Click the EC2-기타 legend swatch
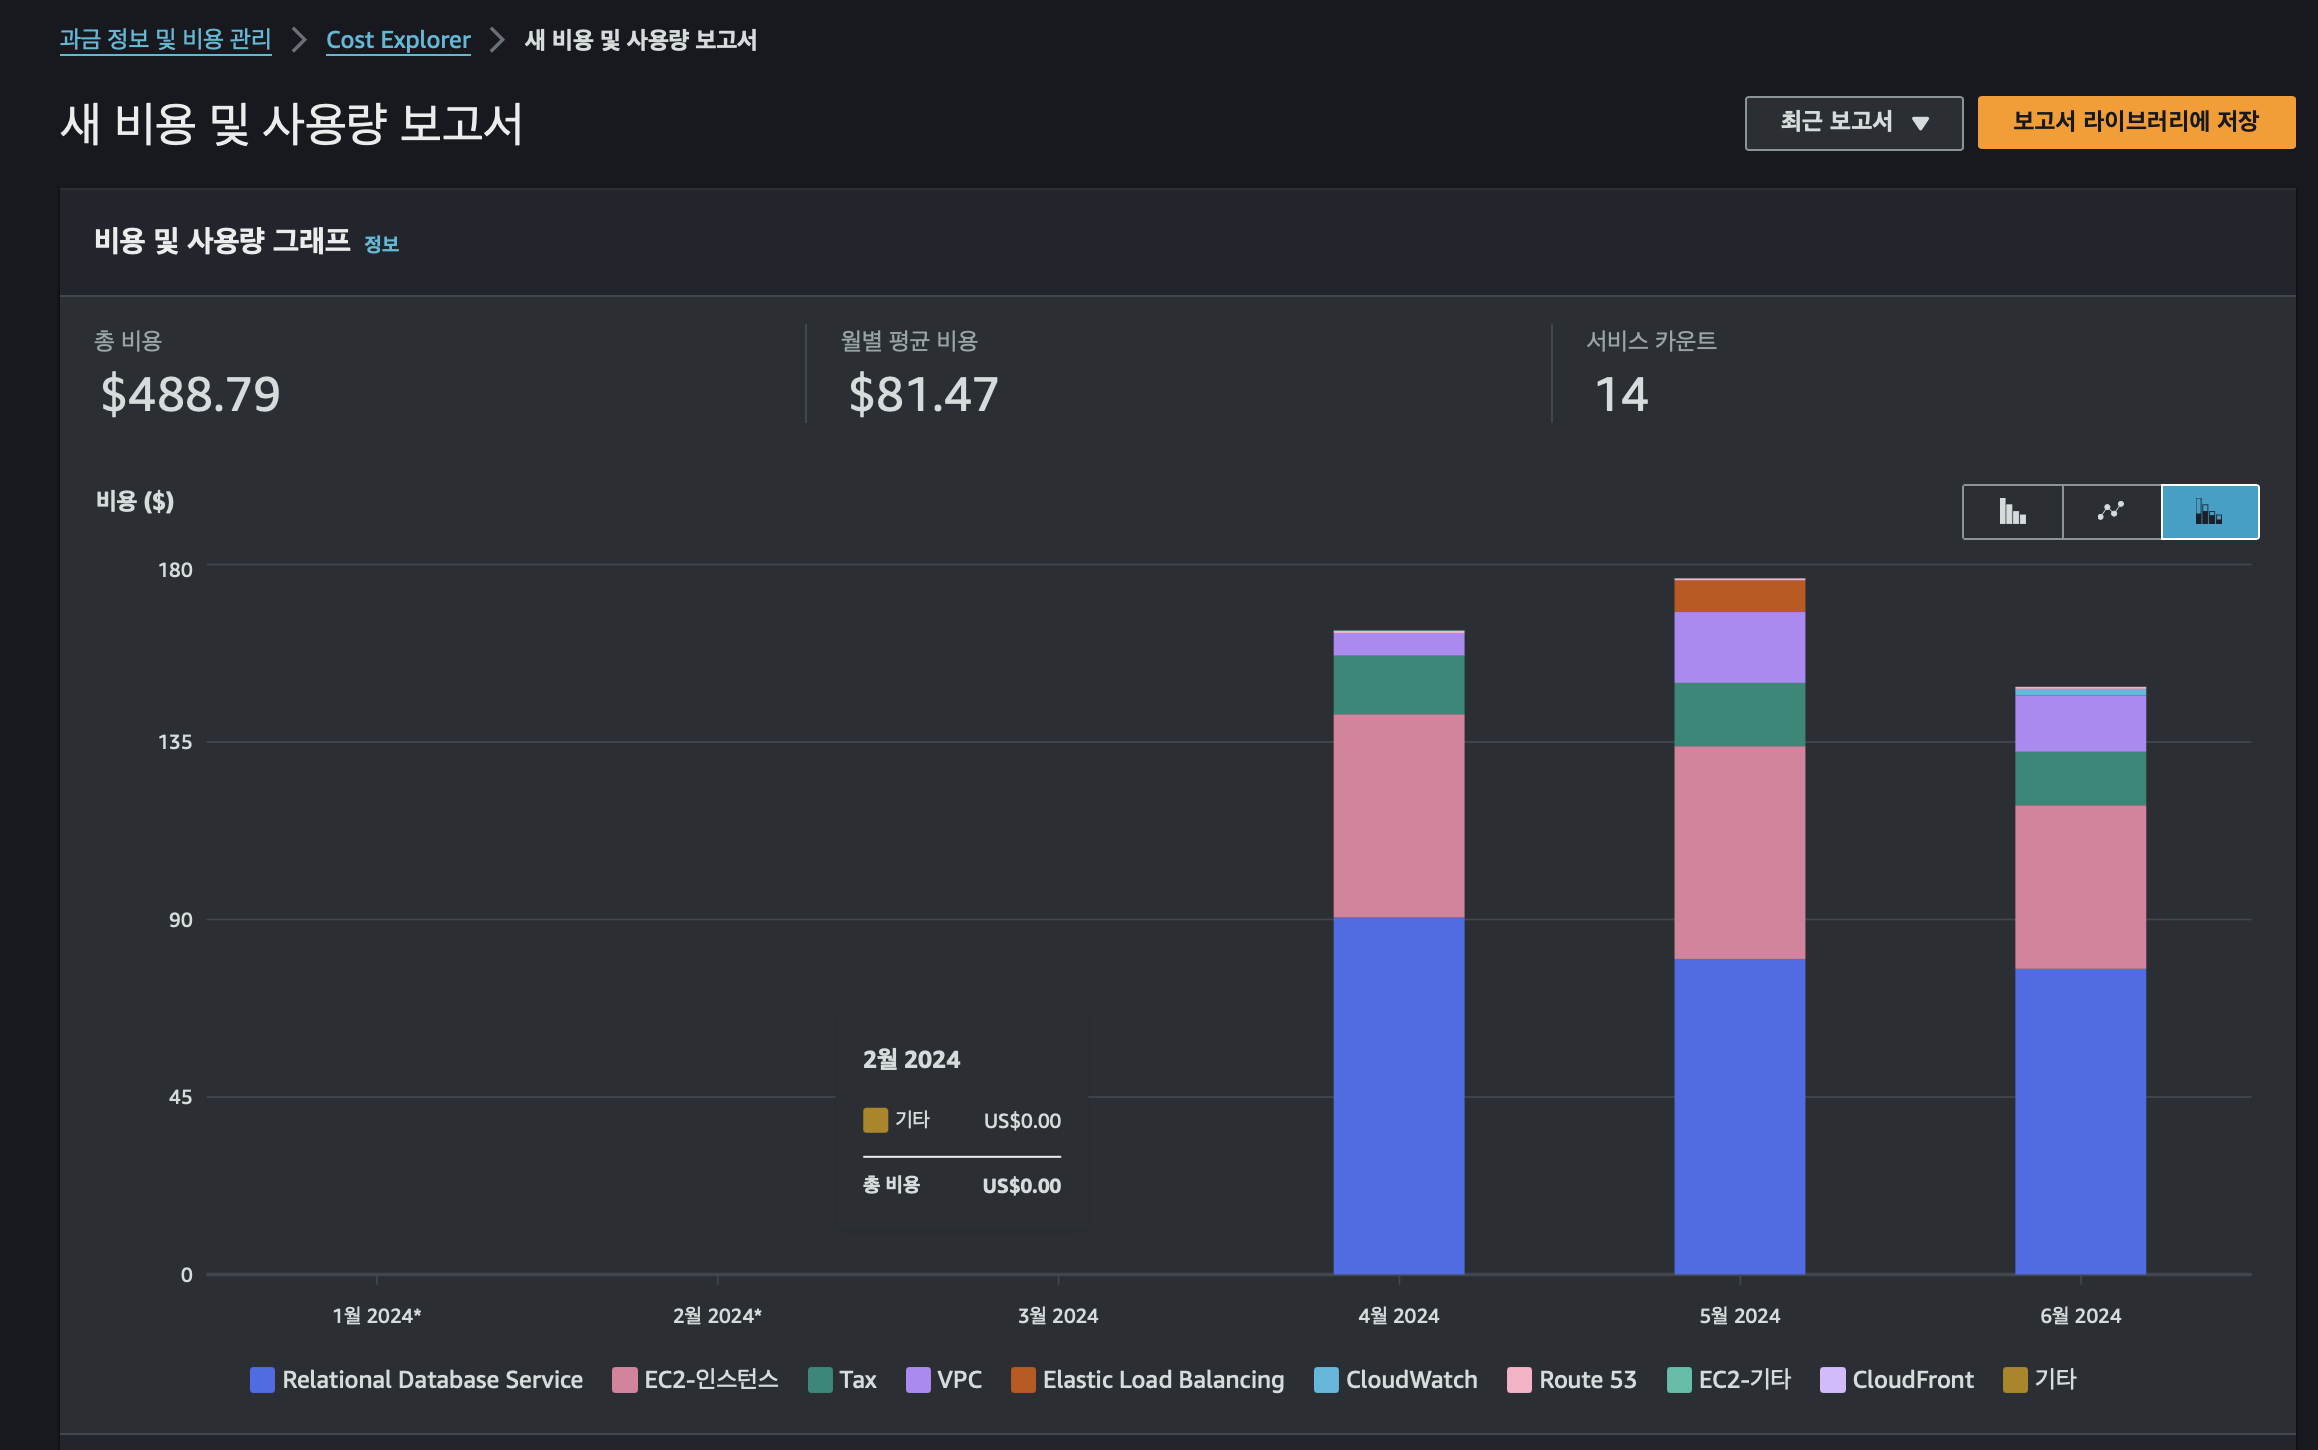Viewport: 2318px width, 1450px height. [1679, 1380]
